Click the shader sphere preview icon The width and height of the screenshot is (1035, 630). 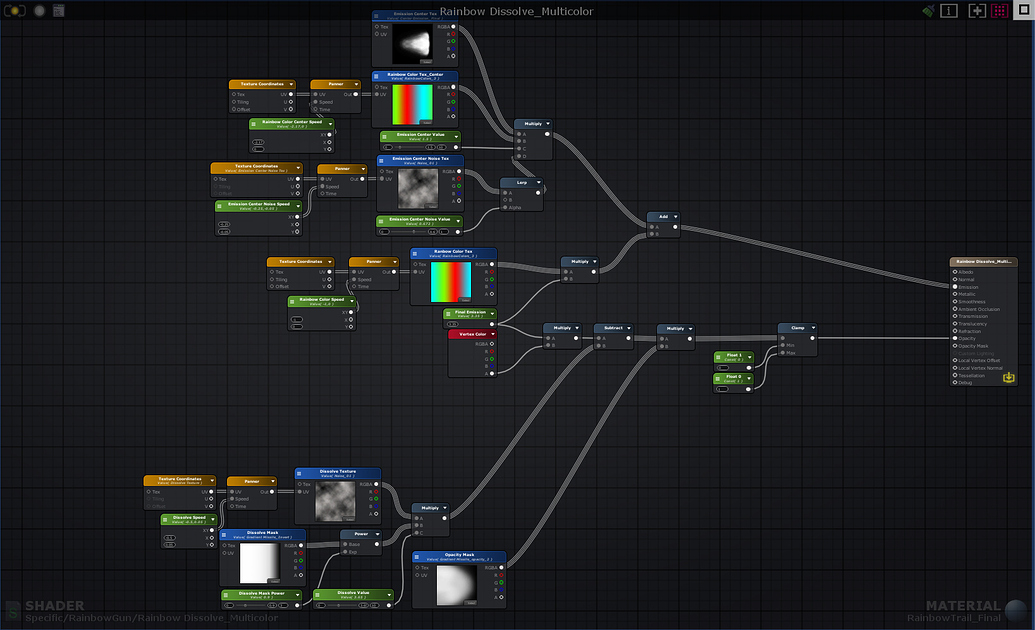[39, 11]
